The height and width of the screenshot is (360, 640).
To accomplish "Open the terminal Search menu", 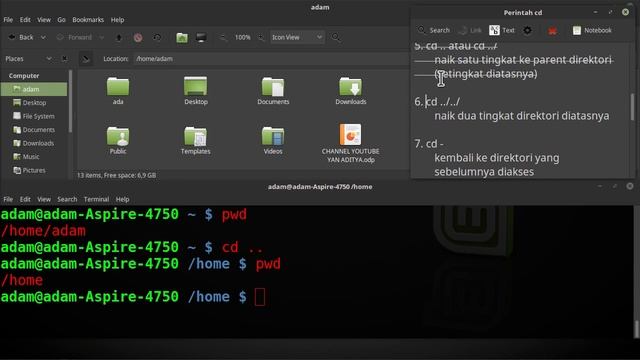I will click(x=67, y=199).
